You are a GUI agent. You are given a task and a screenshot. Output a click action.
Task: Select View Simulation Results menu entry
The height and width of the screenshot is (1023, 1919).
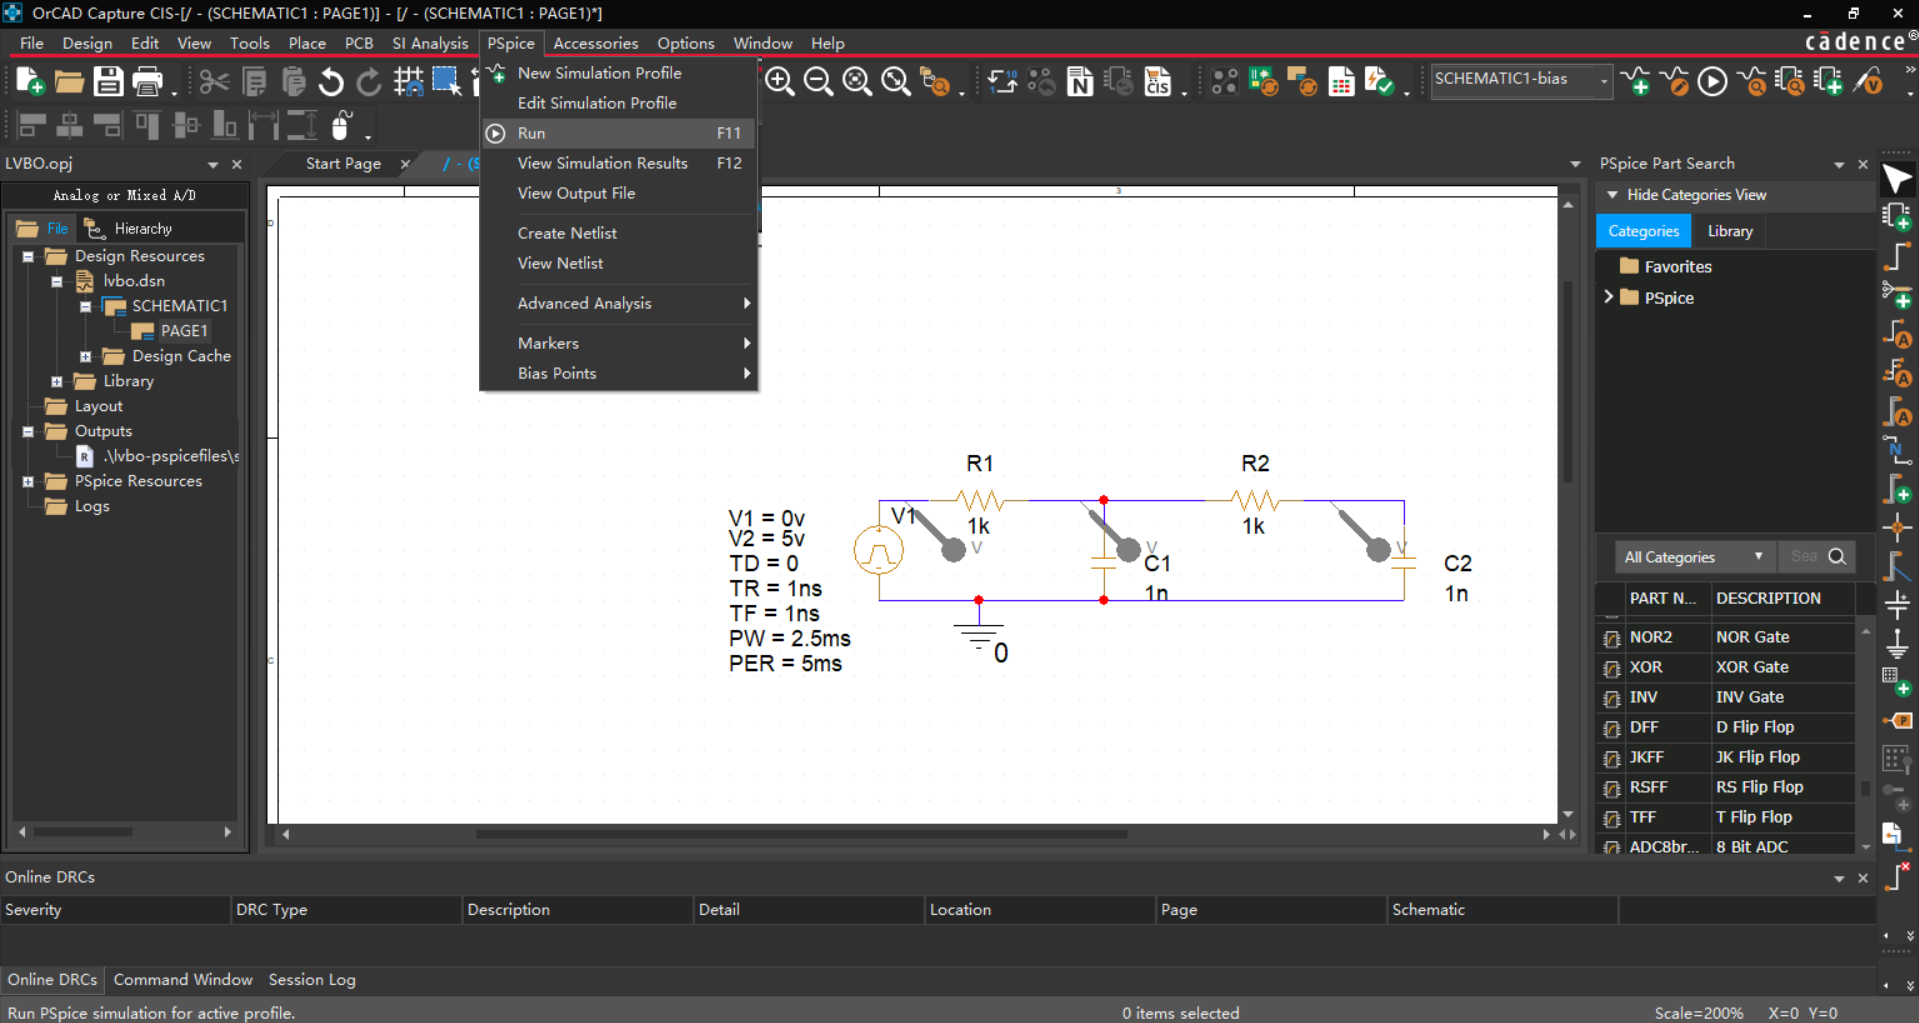pos(619,163)
